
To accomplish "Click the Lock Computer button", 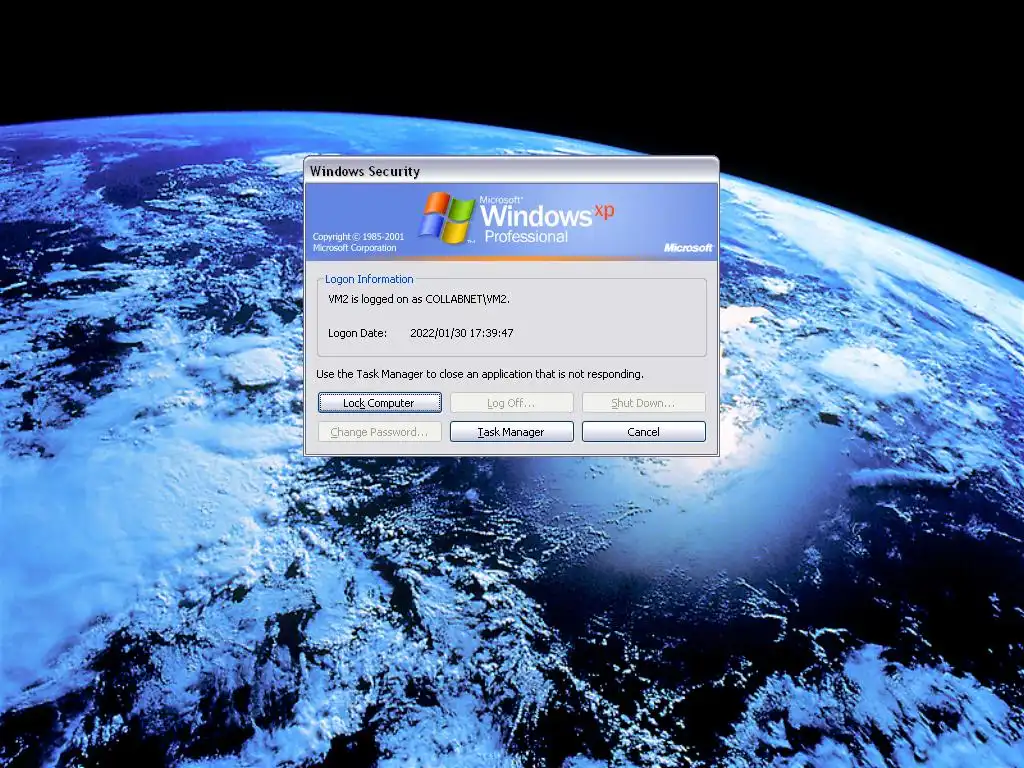I will 379,403.
